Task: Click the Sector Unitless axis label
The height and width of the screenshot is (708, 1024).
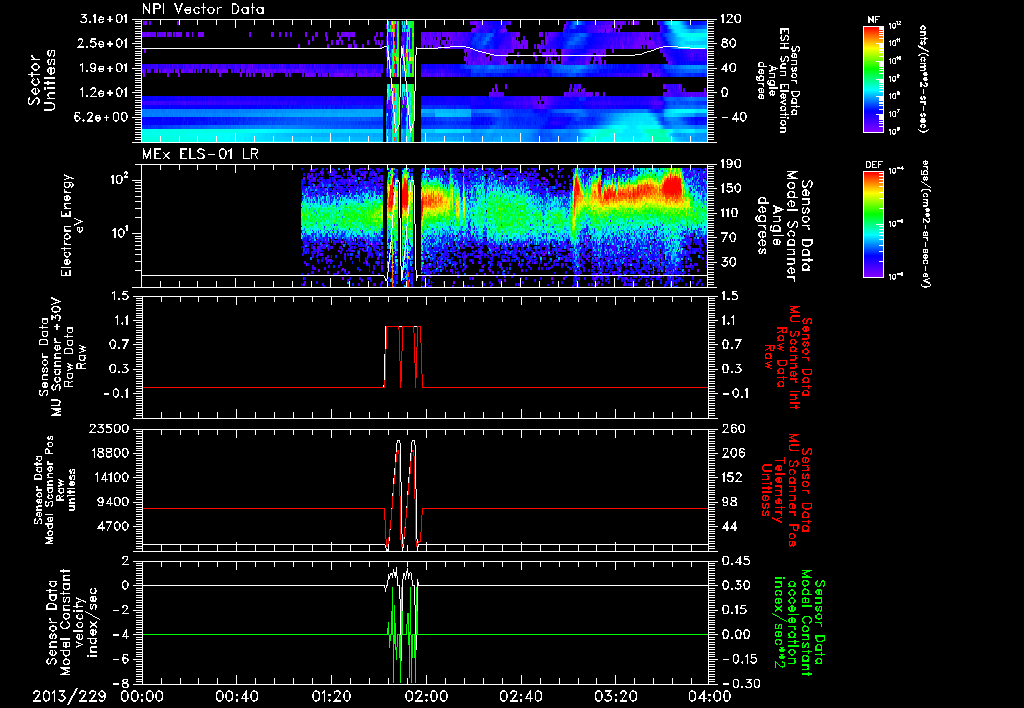Action: (42, 81)
